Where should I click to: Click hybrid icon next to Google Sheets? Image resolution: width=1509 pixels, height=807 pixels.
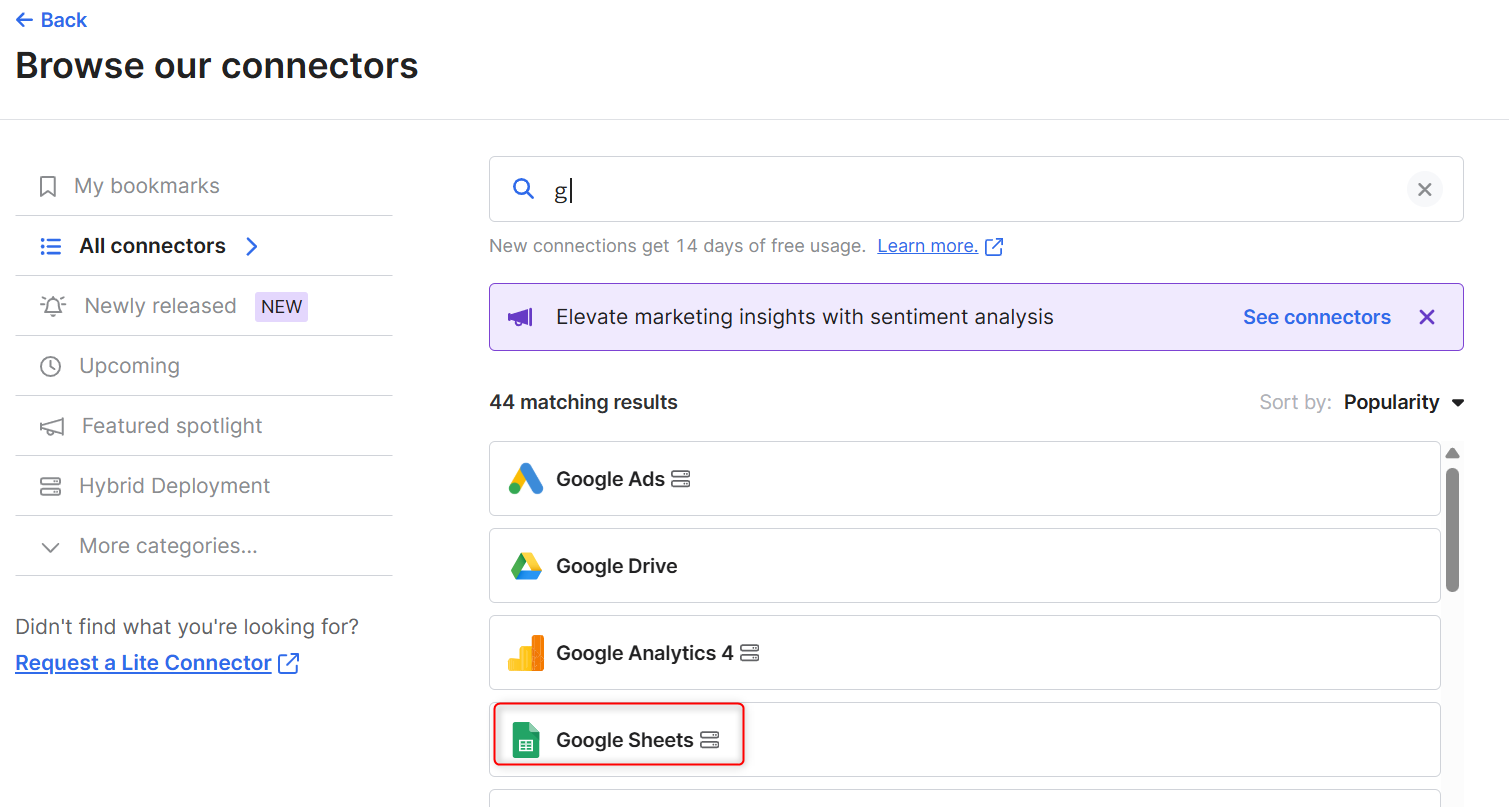click(710, 740)
